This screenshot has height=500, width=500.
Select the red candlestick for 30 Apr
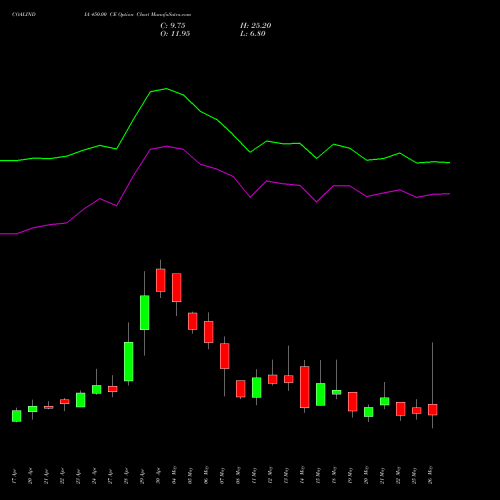coord(161,280)
